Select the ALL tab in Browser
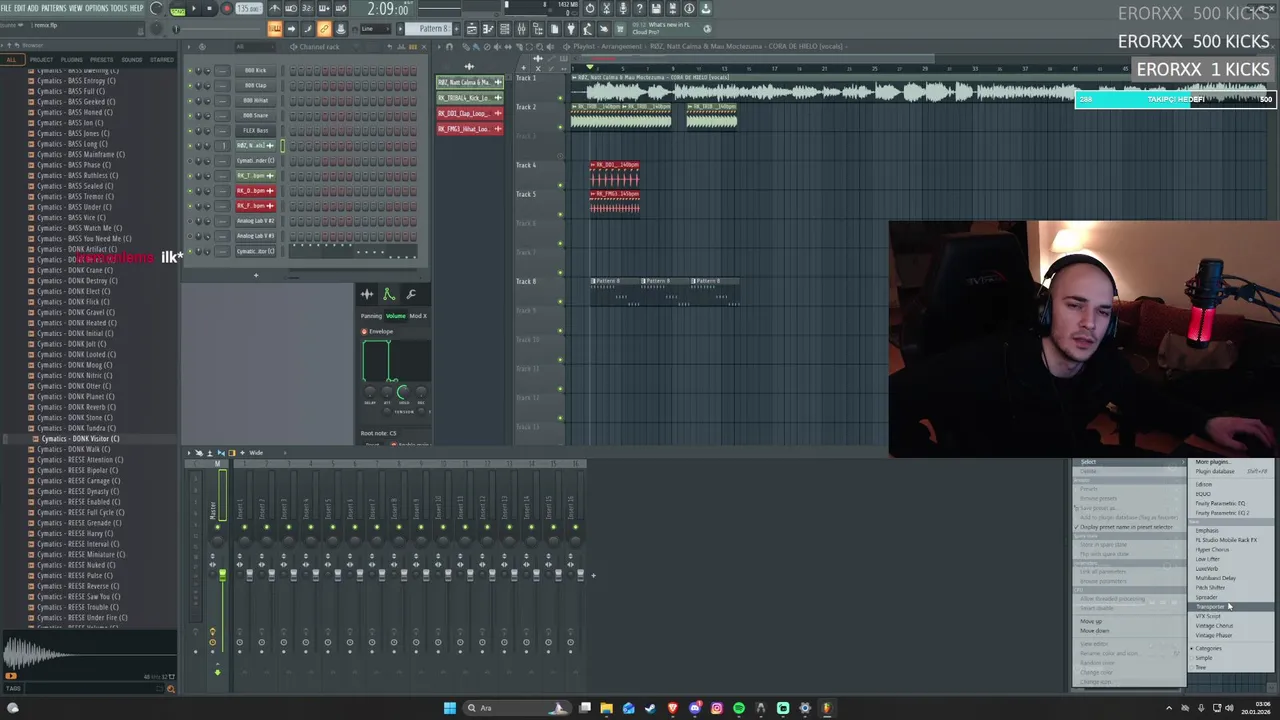1280x720 pixels. pos(11,59)
